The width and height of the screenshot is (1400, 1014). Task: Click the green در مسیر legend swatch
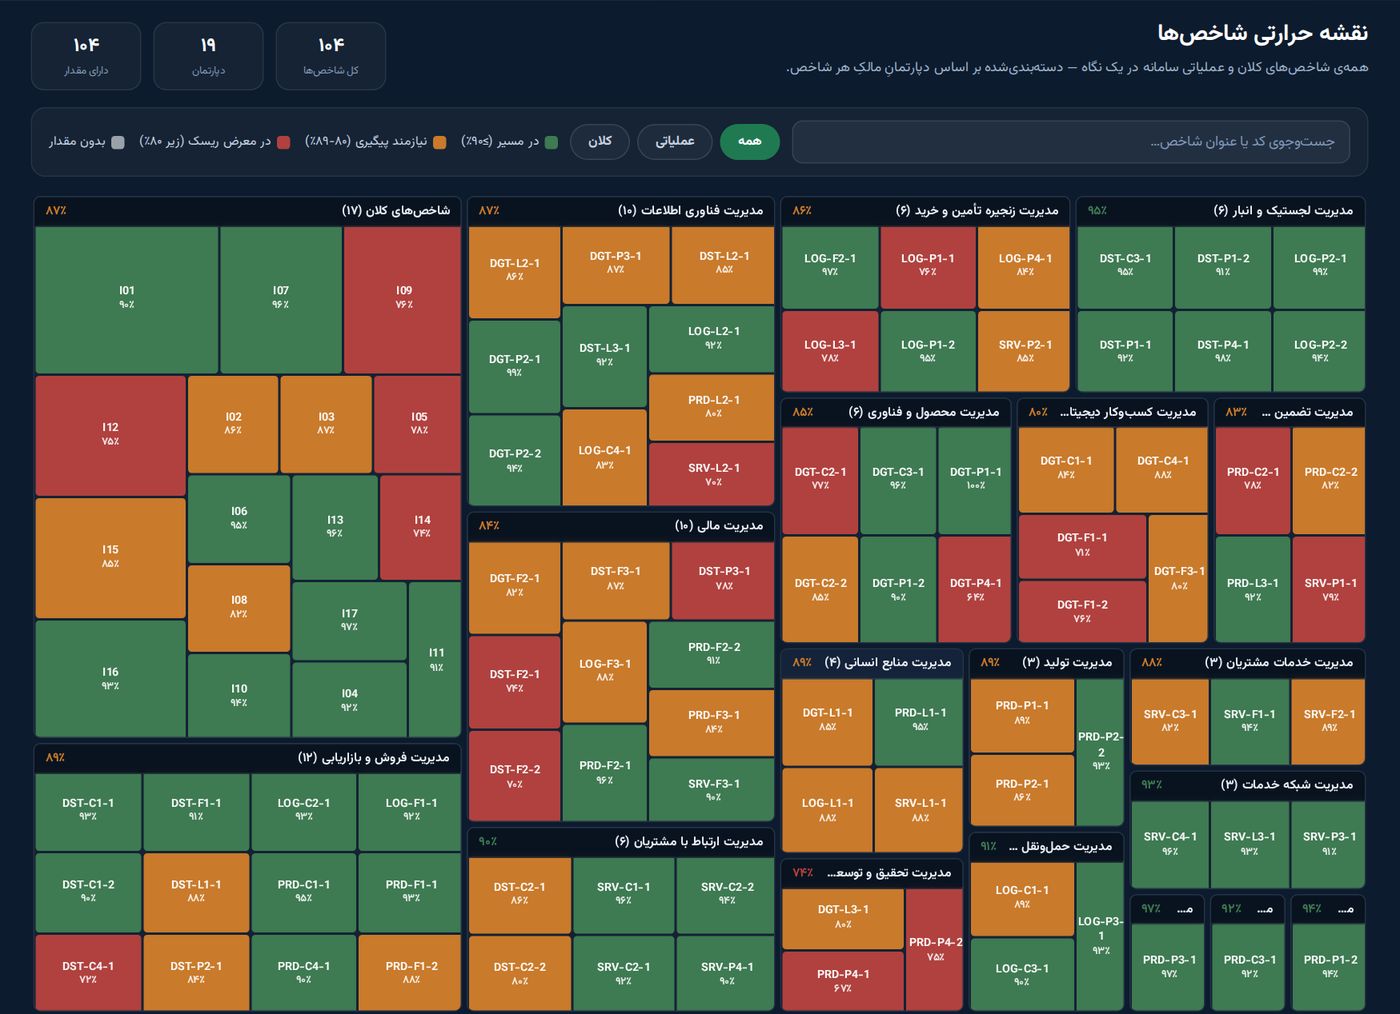pyautogui.click(x=550, y=142)
